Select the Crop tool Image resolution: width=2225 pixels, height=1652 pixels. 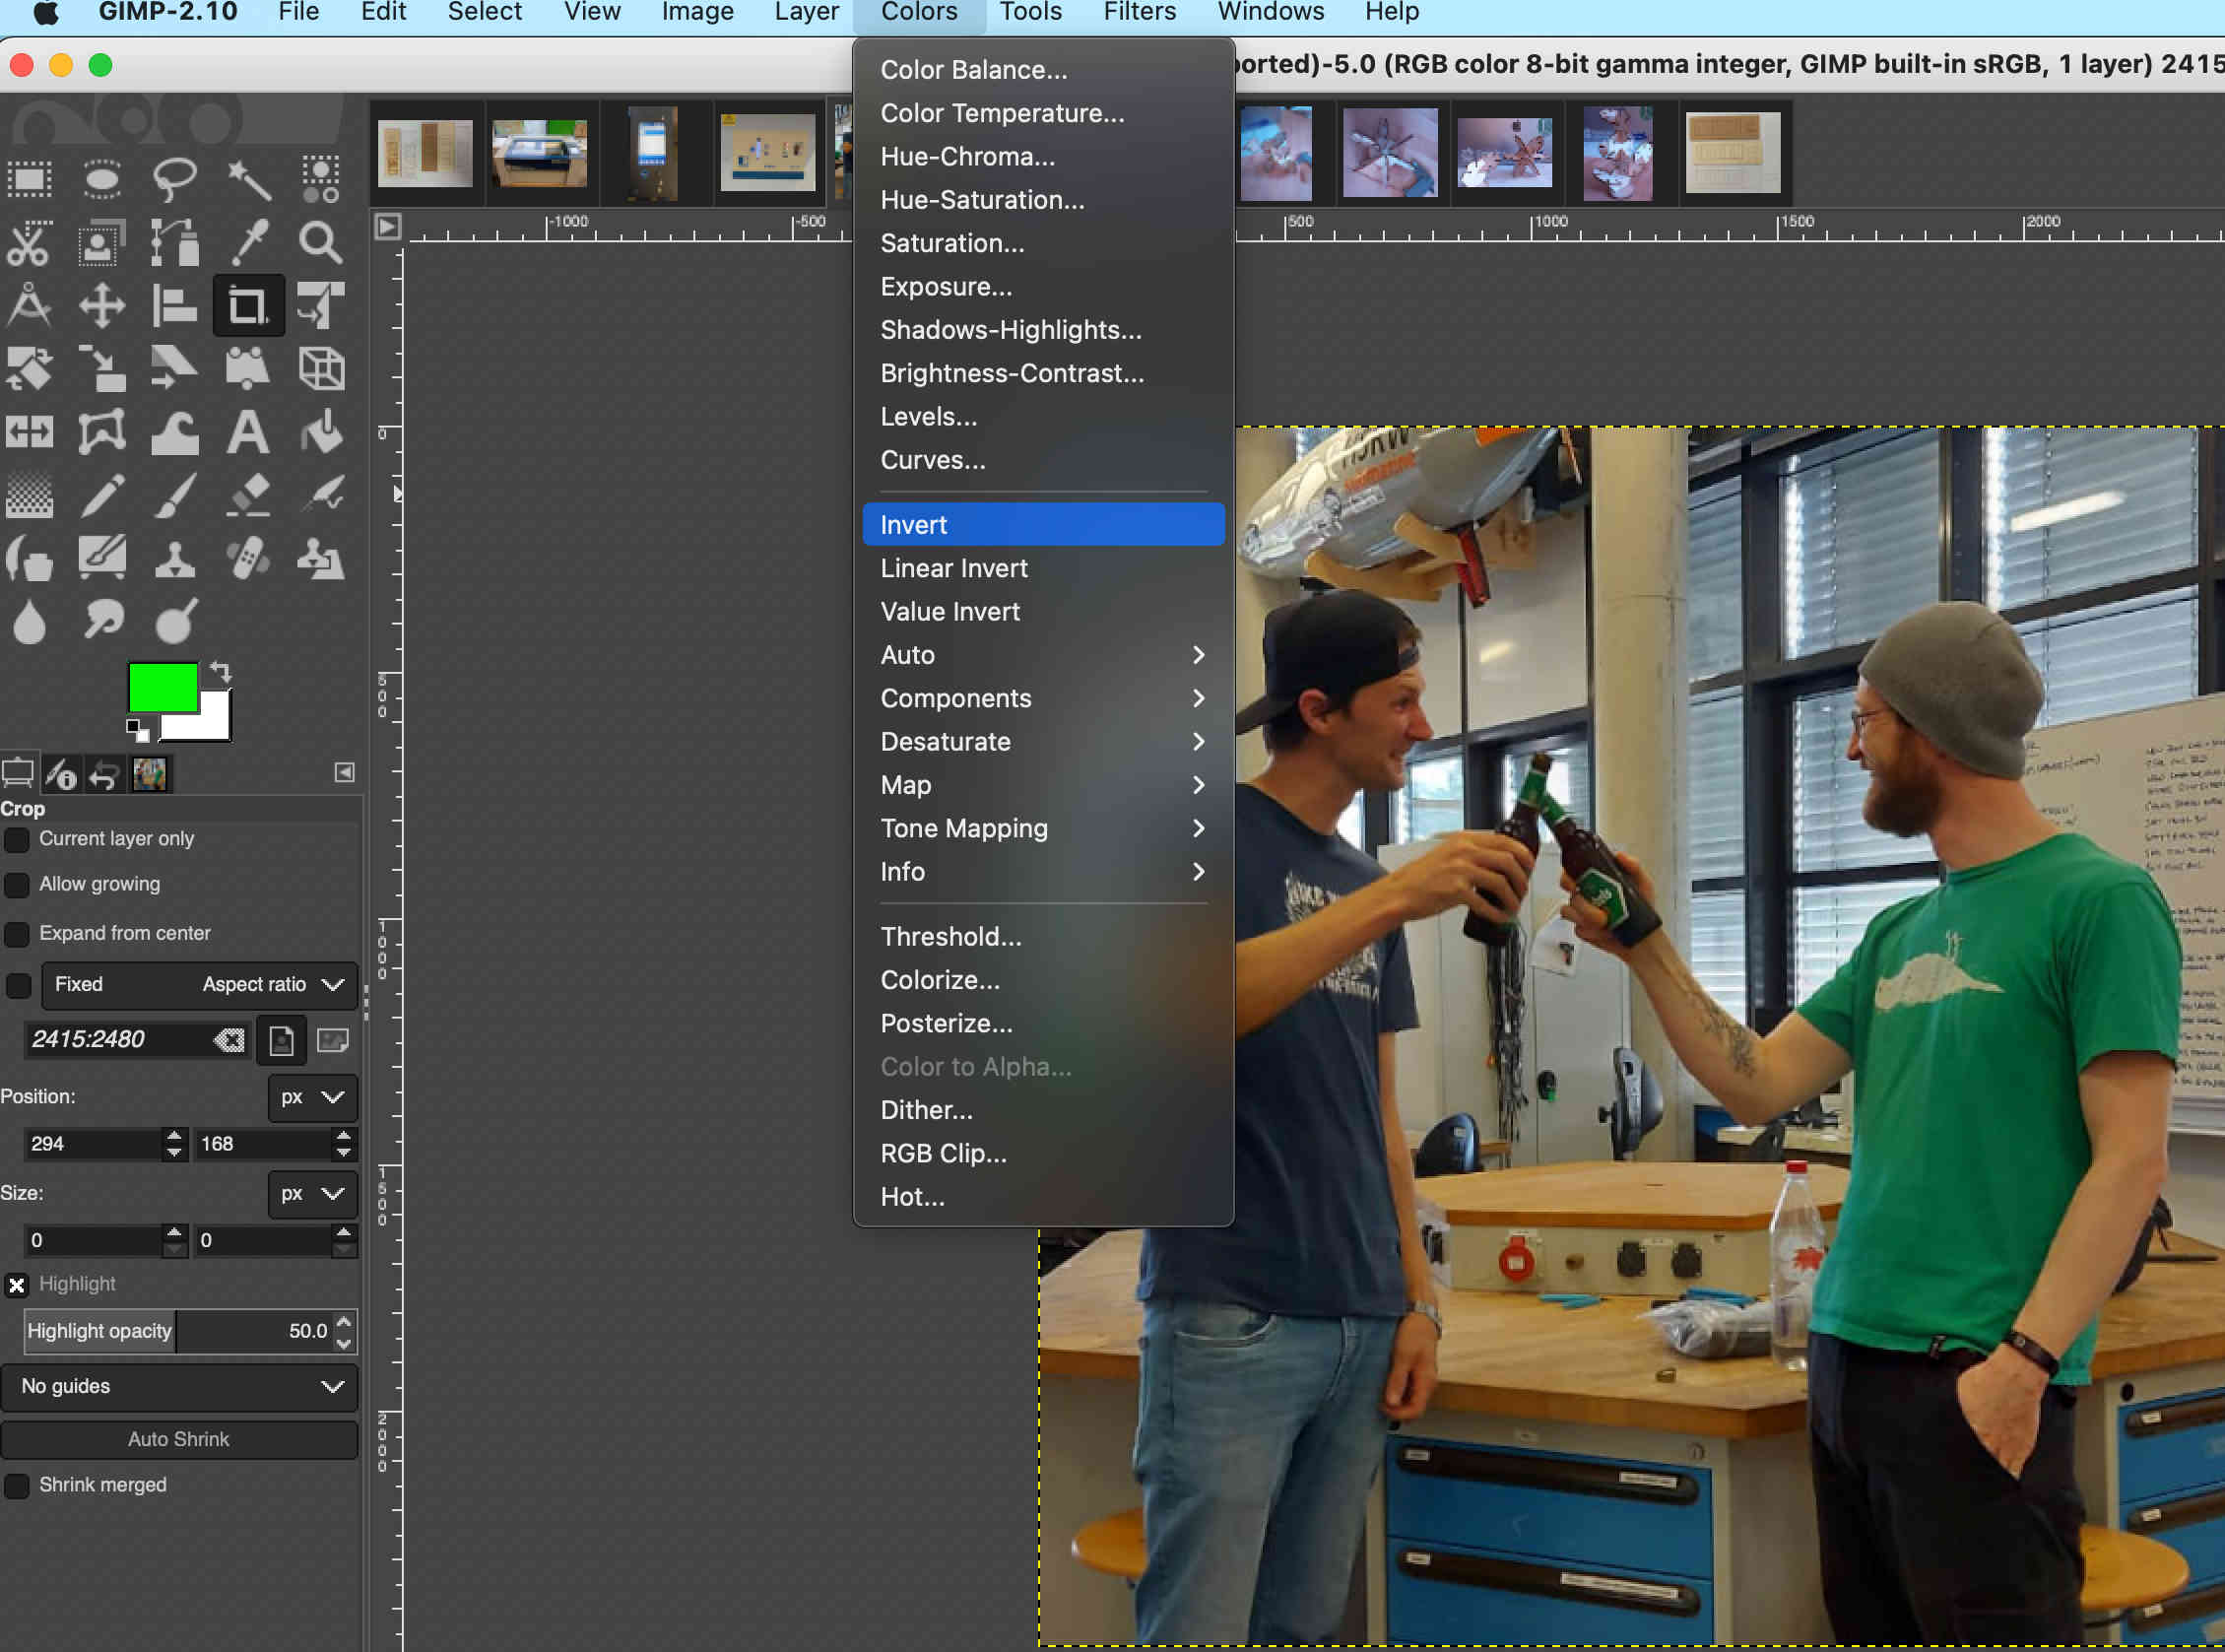(x=248, y=305)
